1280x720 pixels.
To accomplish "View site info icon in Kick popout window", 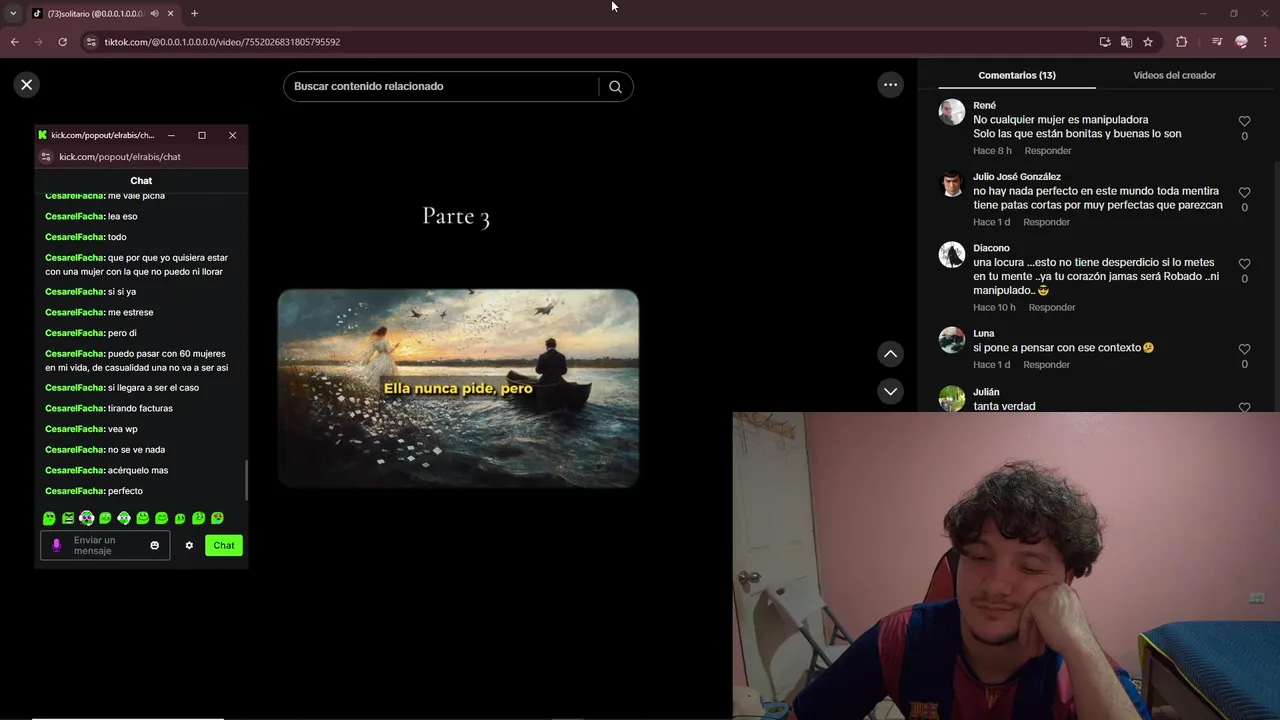I will click(x=45, y=157).
